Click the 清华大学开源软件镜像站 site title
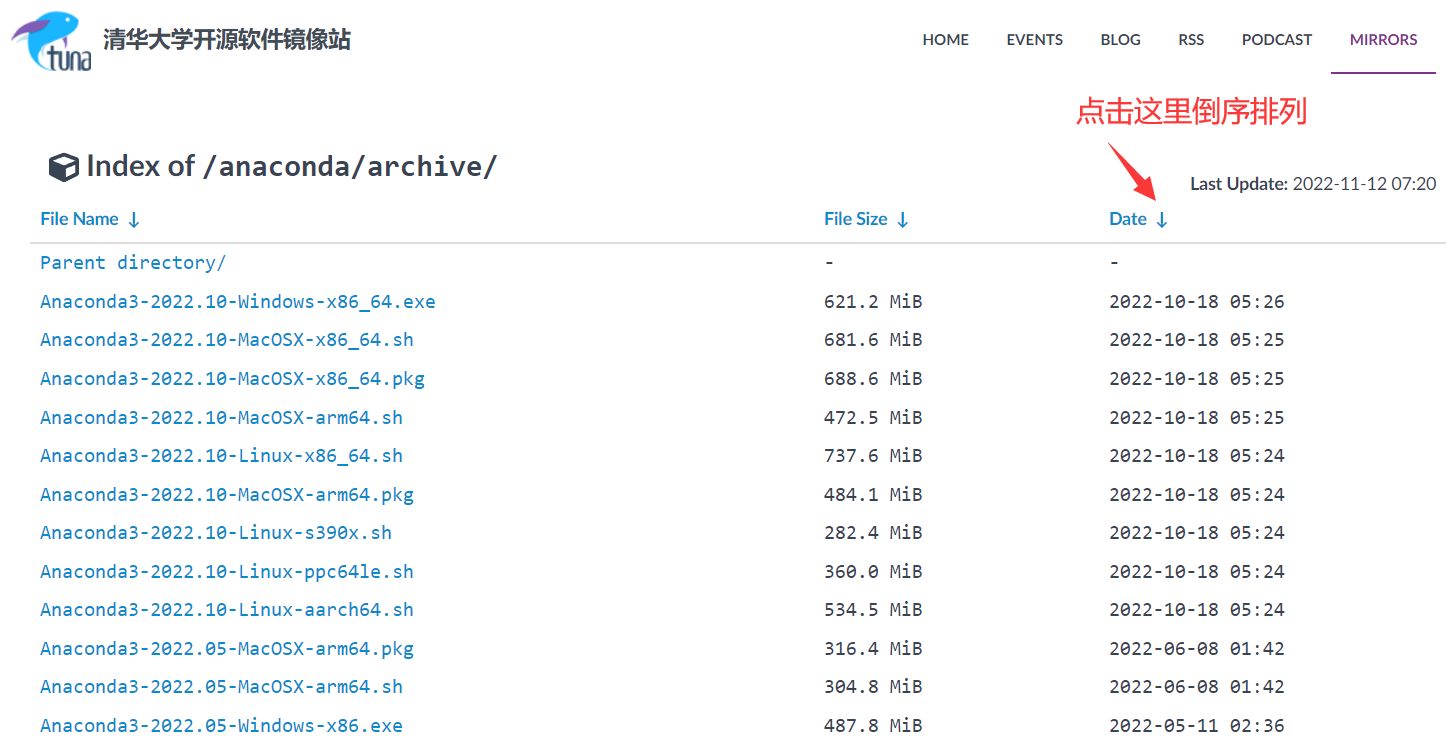The height and width of the screenshot is (753, 1446). tap(227, 40)
